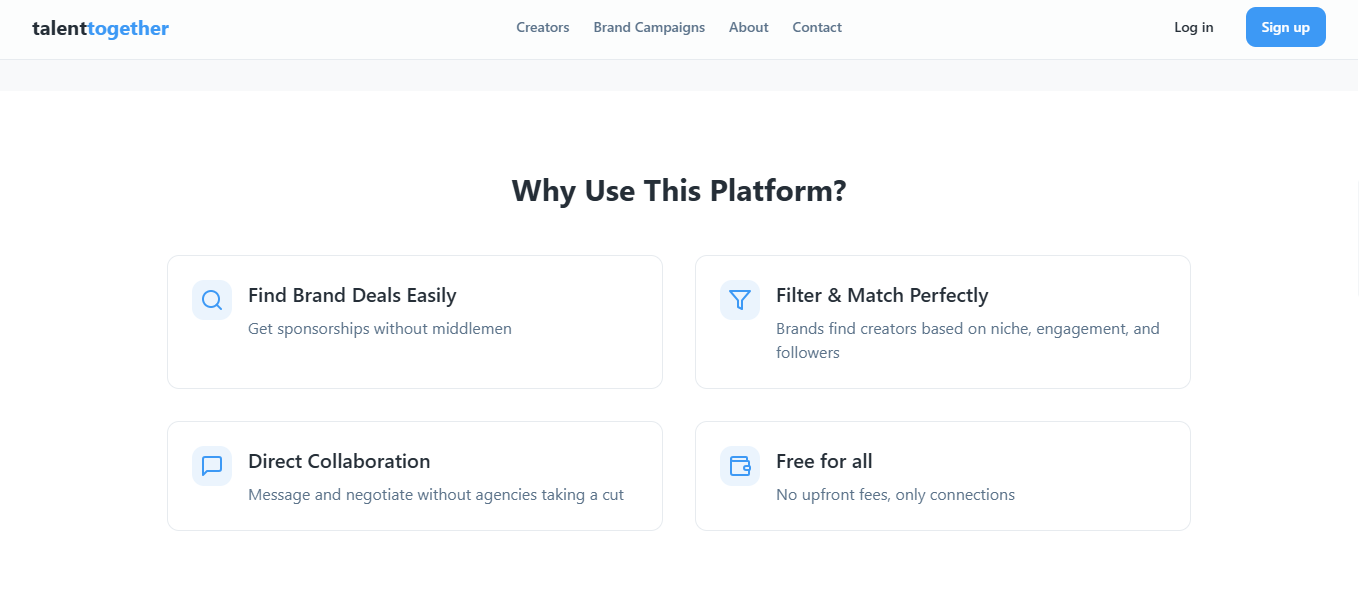Click the magnifier icon beside Find Brand Deals
Viewport: 1359px width, 611px height.
pyautogui.click(x=212, y=300)
